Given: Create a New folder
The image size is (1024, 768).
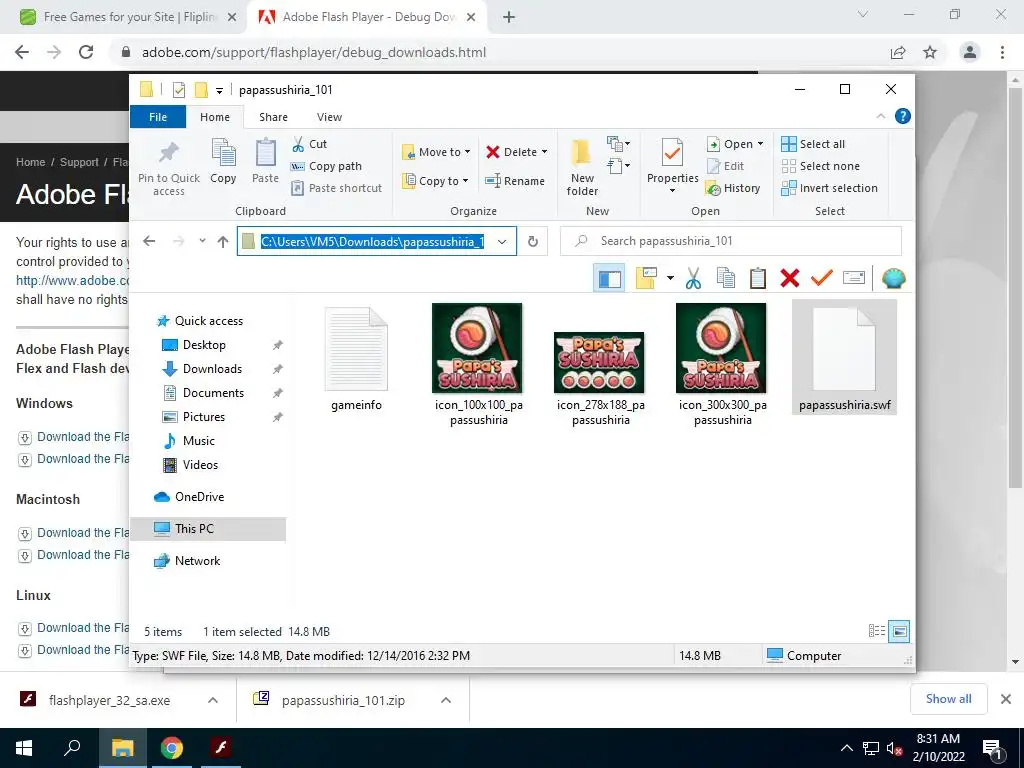Looking at the screenshot, I should 582,167.
